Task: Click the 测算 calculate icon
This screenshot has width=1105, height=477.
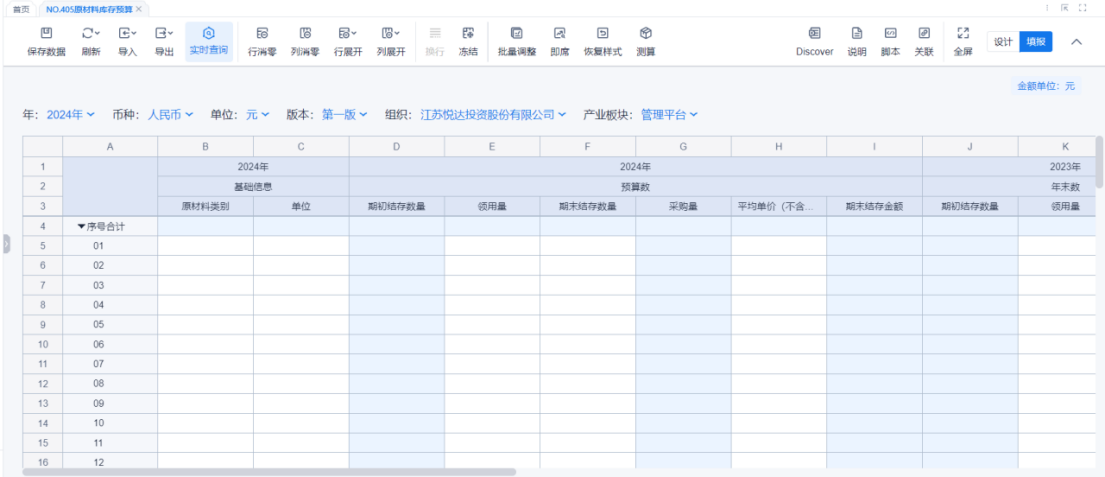Action: [646, 34]
